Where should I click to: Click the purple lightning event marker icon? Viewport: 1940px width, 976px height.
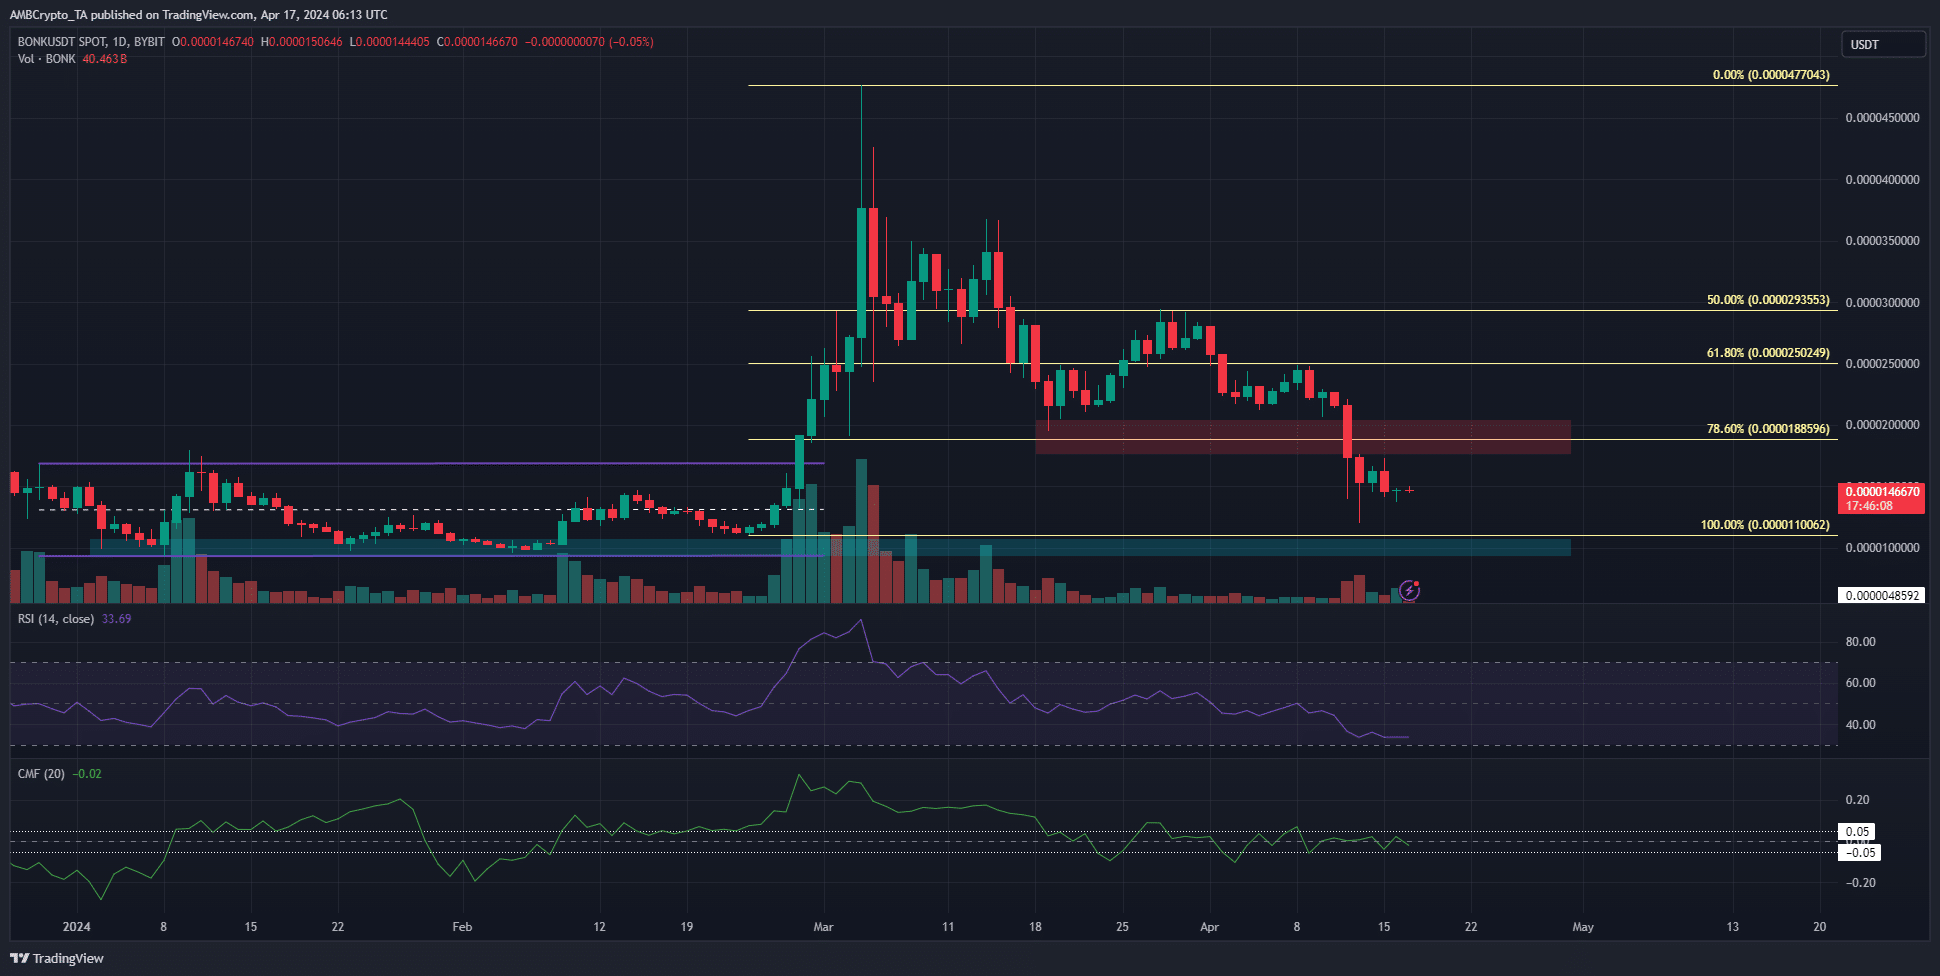tap(1409, 591)
